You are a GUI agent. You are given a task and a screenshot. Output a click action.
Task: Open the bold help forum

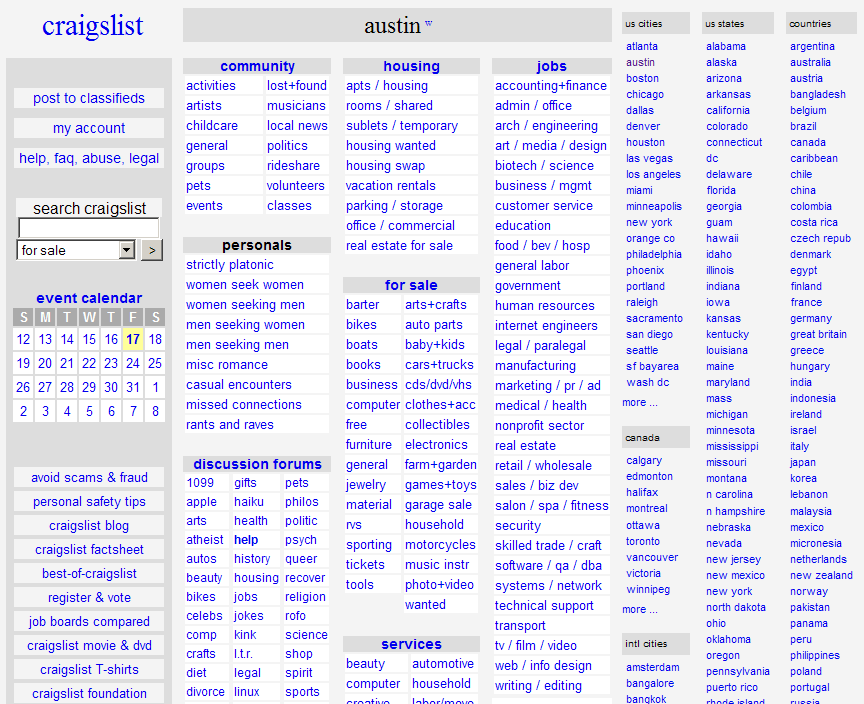pos(246,540)
